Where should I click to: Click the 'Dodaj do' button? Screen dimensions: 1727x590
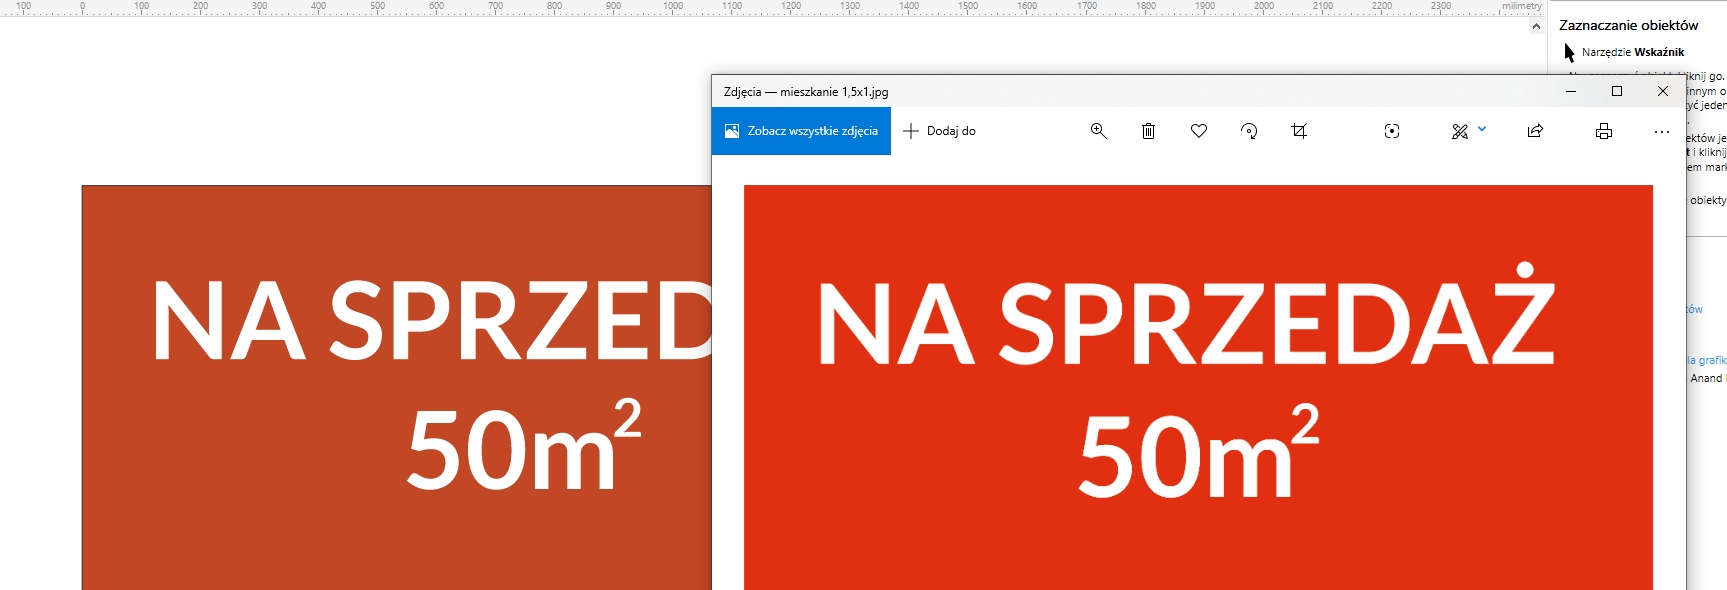(x=939, y=131)
